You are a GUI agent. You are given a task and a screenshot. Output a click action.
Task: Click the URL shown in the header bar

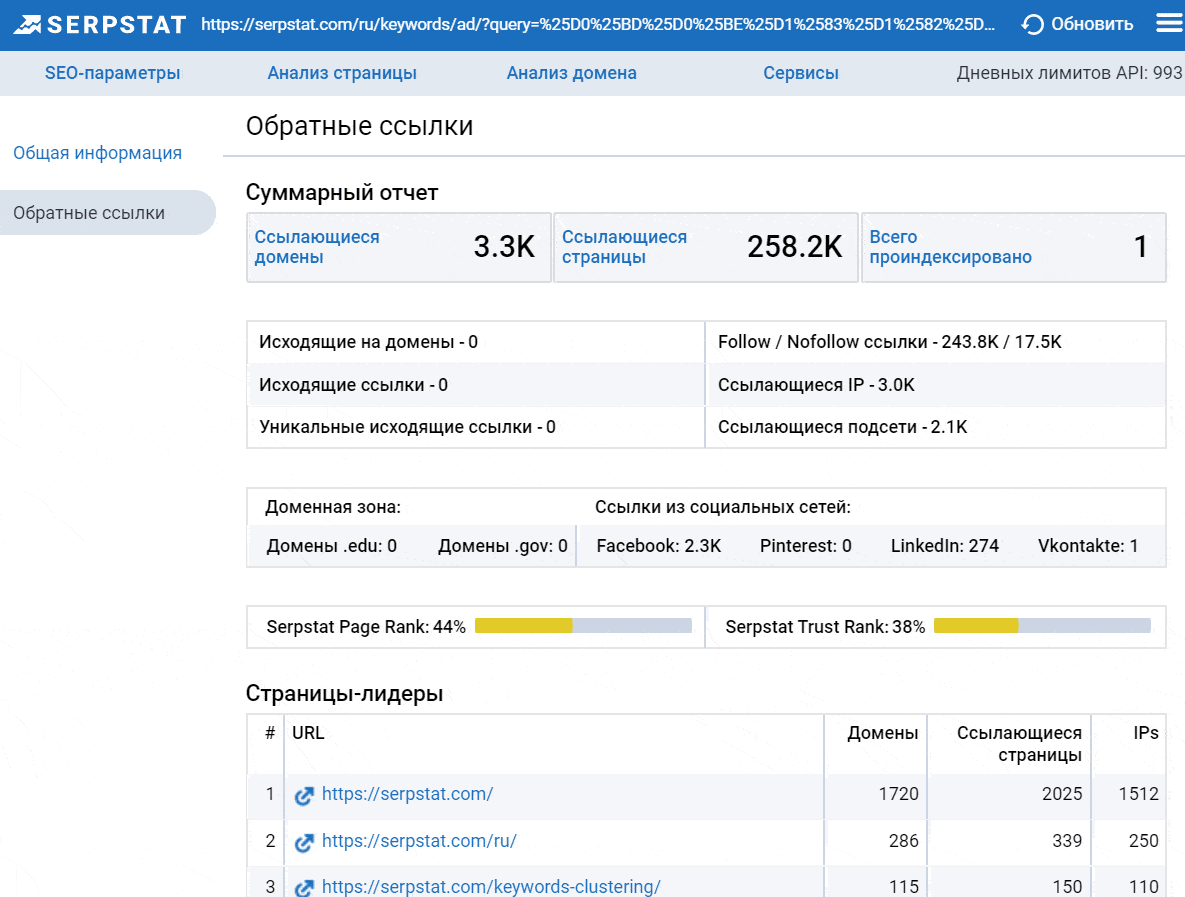(598, 25)
